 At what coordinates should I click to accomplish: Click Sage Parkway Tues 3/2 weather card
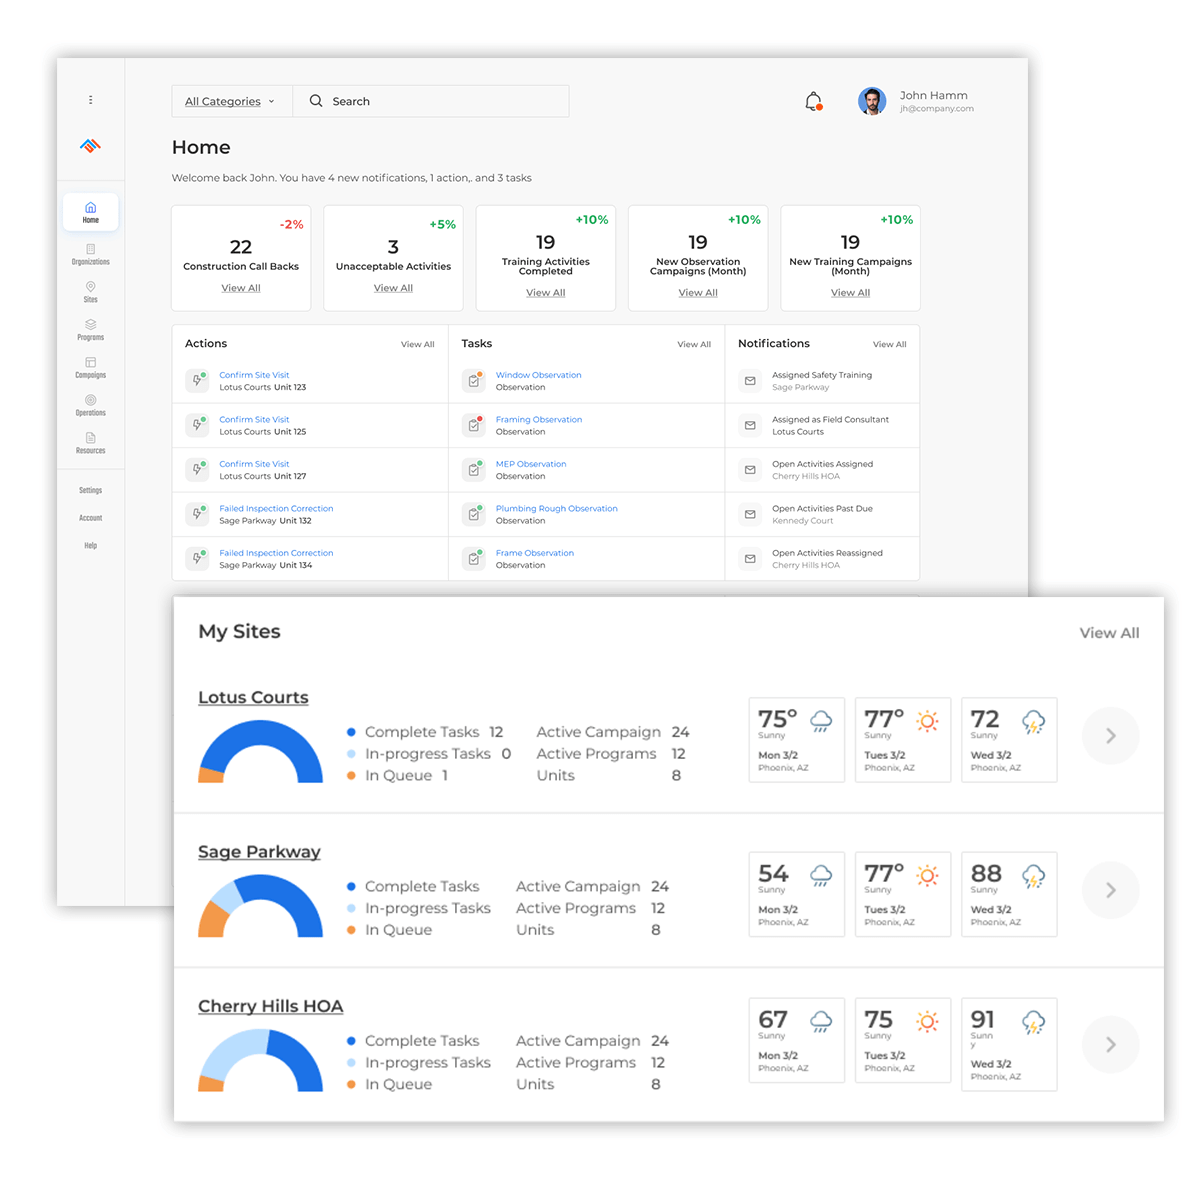(903, 894)
